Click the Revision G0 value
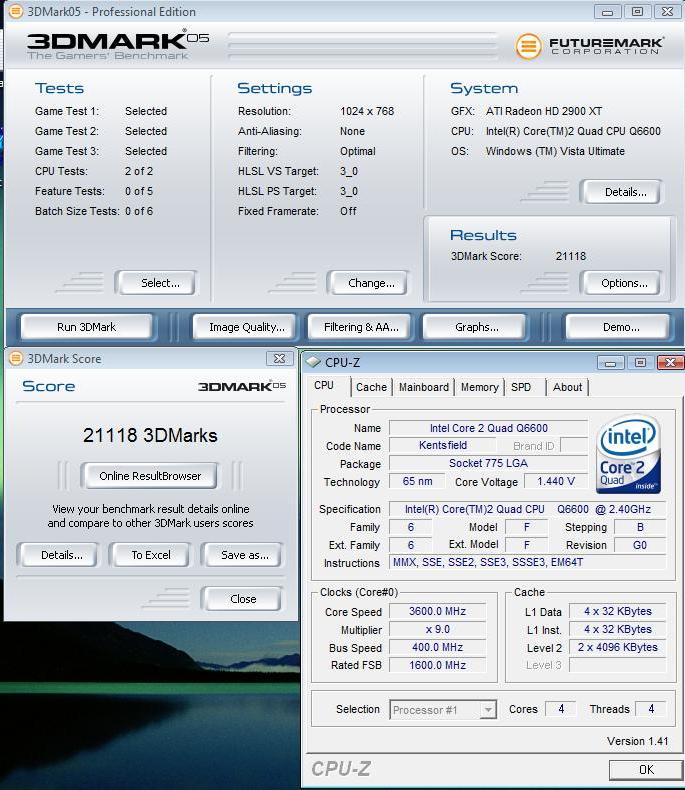Image resolution: width=685 pixels, height=790 pixels. click(640, 545)
